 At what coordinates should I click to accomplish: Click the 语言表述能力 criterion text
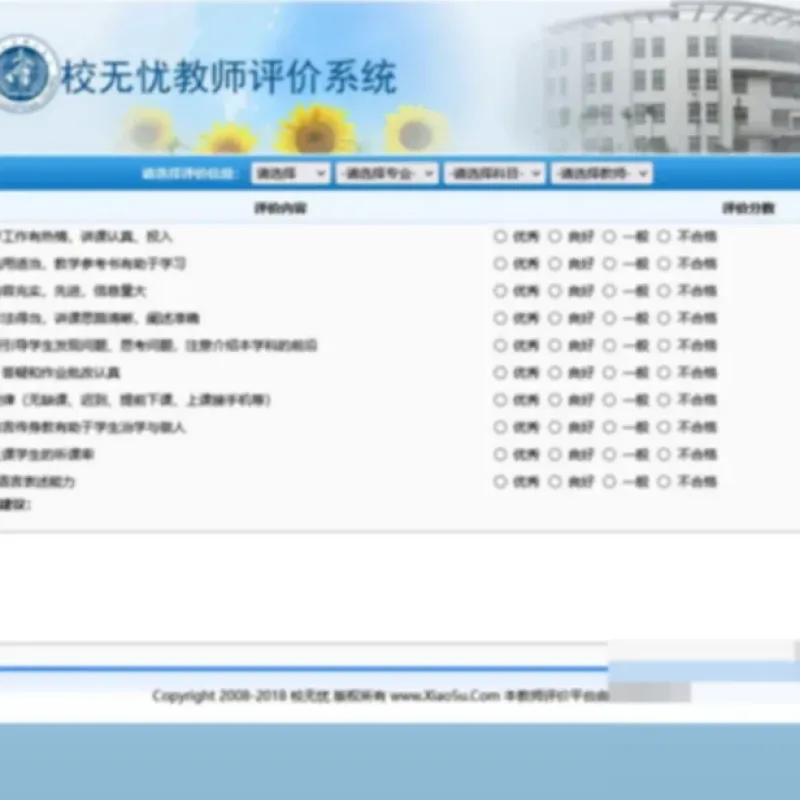coord(37,482)
